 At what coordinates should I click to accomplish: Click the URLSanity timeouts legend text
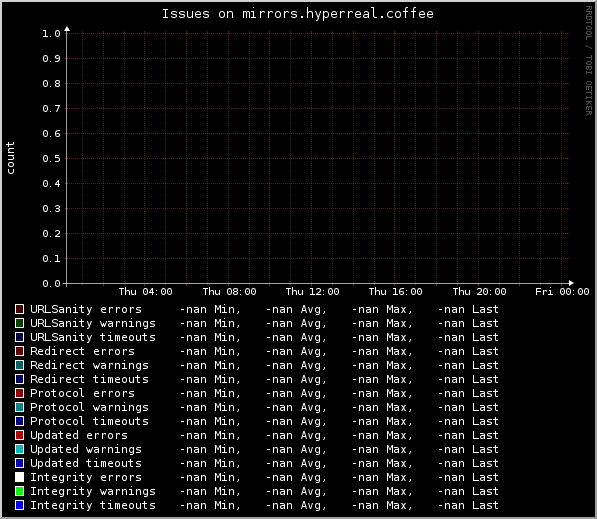93,337
